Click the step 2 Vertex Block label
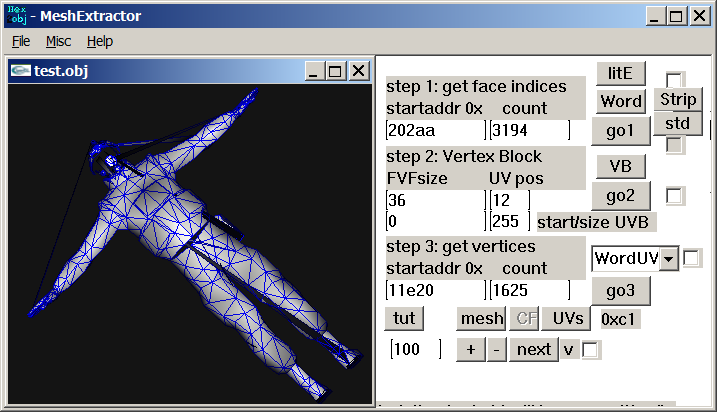717x412 pixels. click(x=464, y=156)
